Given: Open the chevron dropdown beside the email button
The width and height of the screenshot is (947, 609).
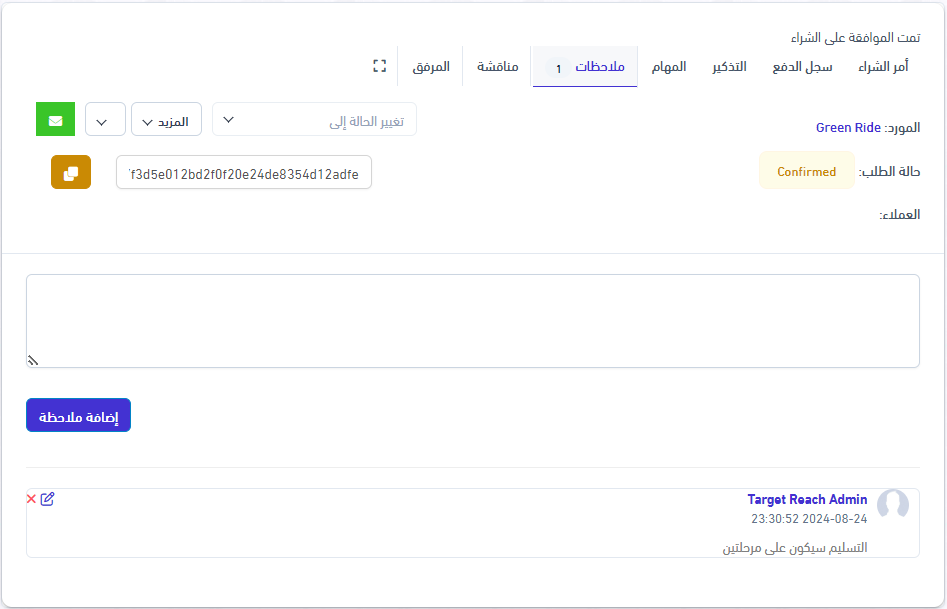Looking at the screenshot, I should pyautogui.click(x=104, y=121).
